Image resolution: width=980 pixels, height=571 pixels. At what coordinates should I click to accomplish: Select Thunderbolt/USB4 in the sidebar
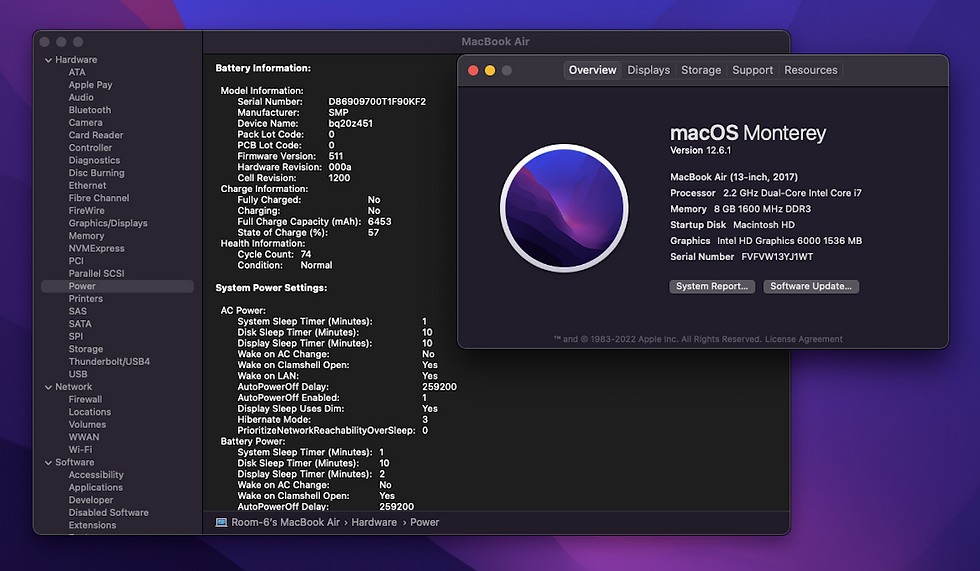tap(109, 362)
